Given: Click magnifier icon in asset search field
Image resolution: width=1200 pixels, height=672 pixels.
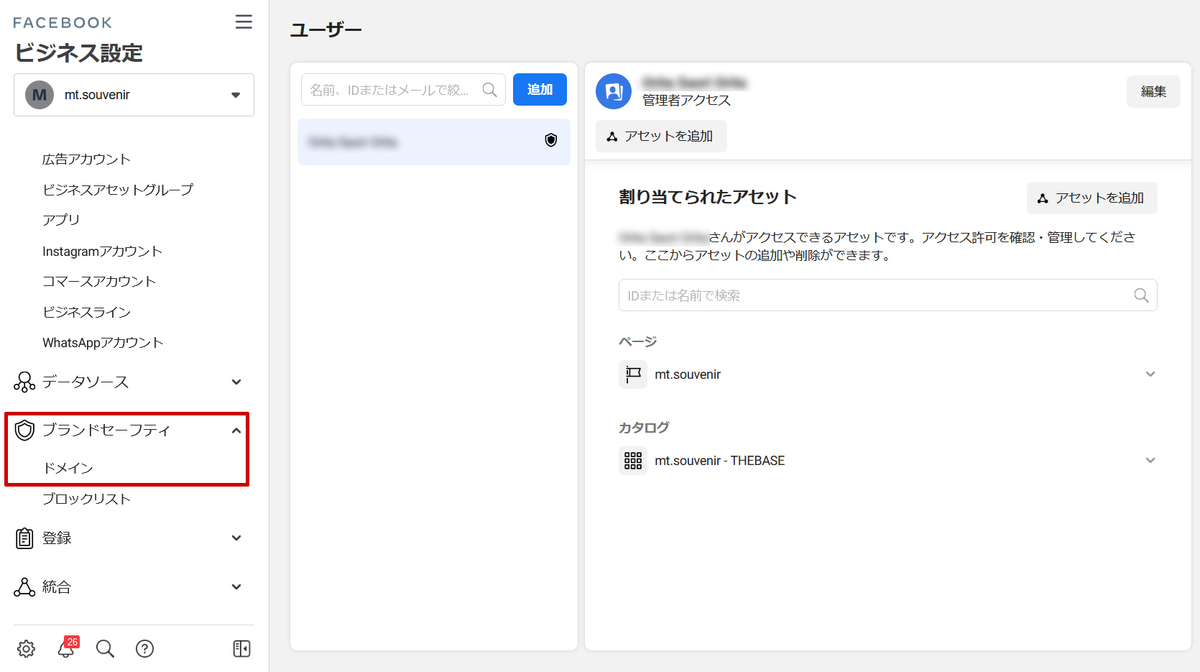Looking at the screenshot, I should (1141, 295).
